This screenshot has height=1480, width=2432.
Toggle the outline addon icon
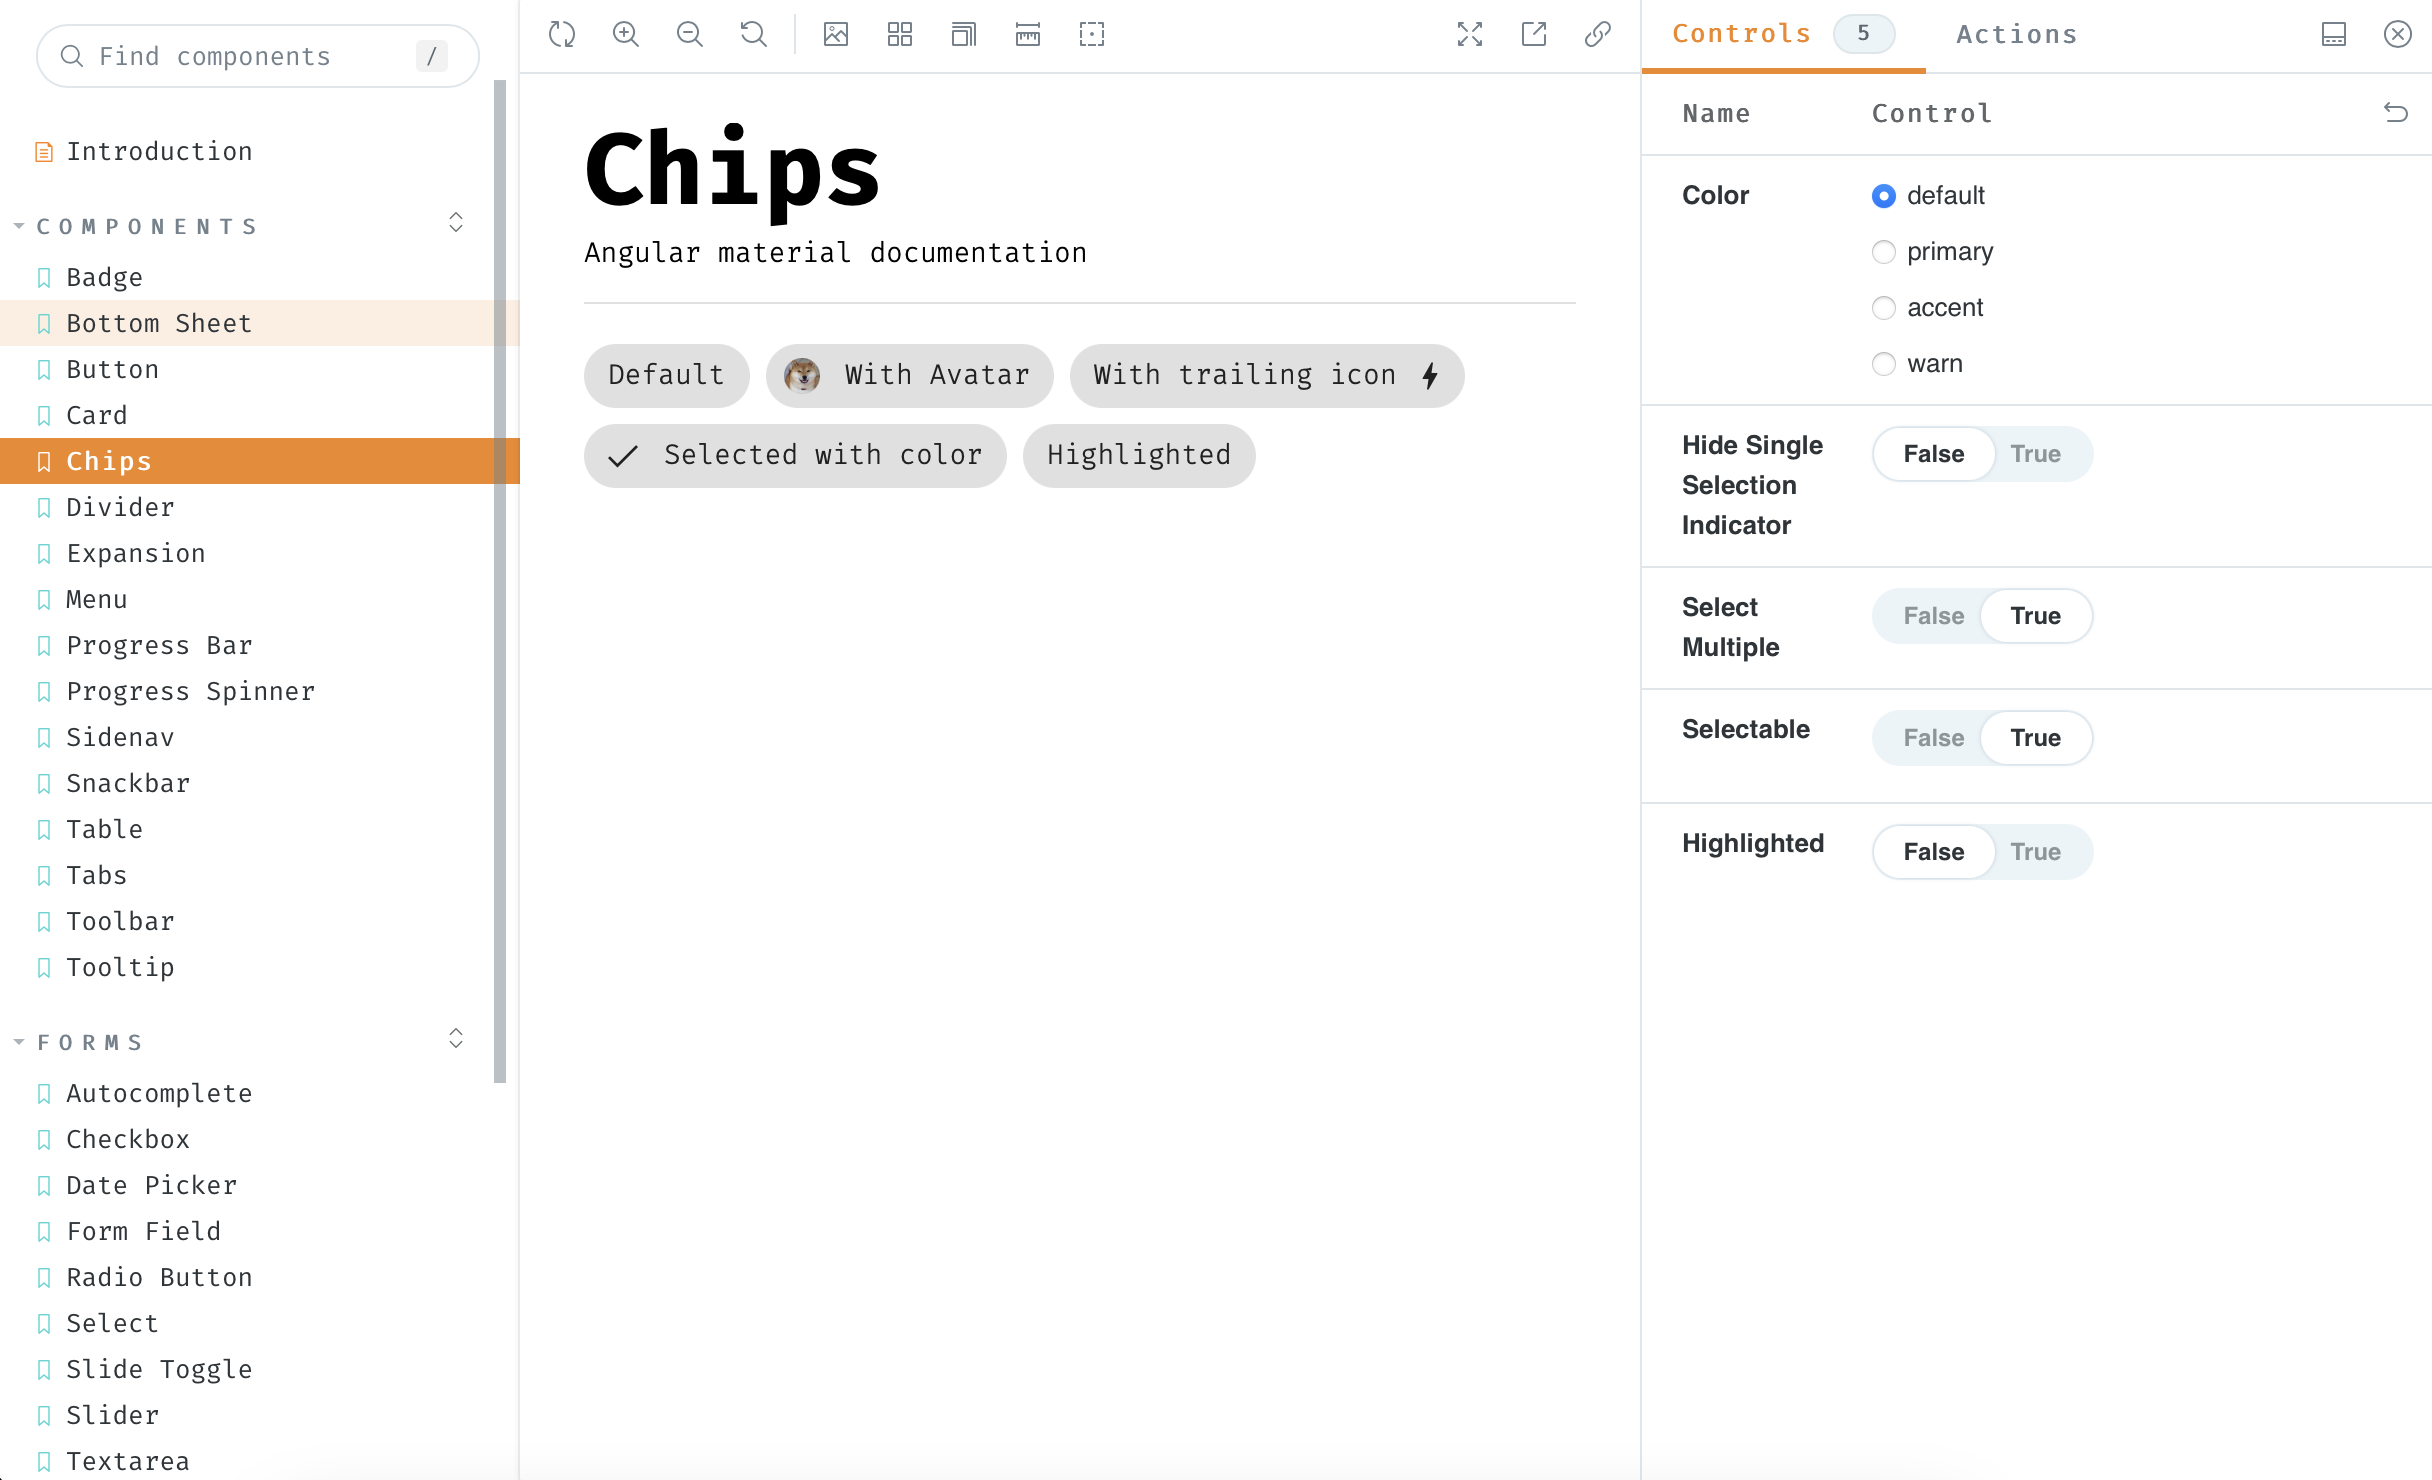[x=1092, y=35]
